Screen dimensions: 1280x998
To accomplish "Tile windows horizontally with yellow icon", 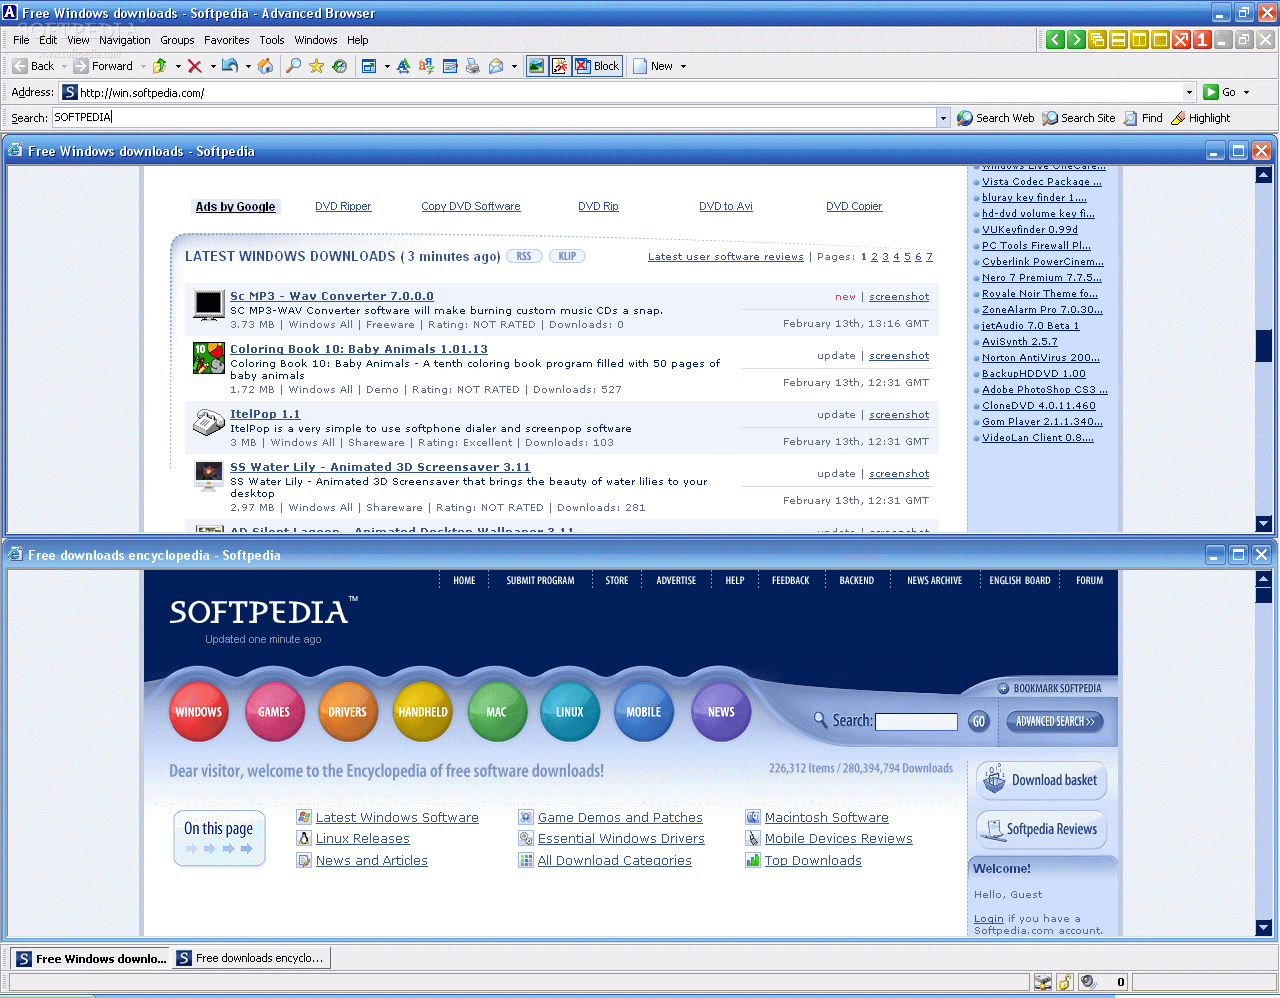I will (x=1118, y=40).
